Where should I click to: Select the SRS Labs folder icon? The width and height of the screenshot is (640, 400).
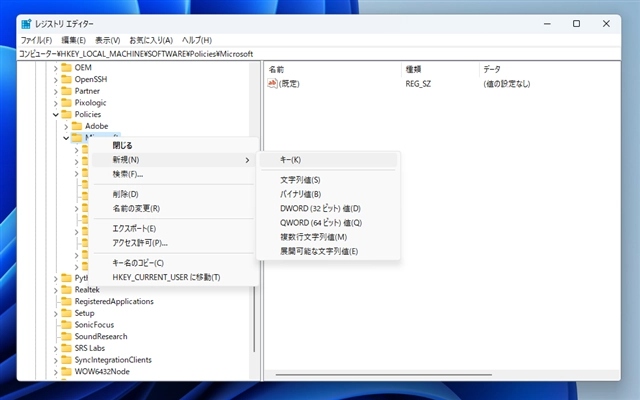coord(66,348)
